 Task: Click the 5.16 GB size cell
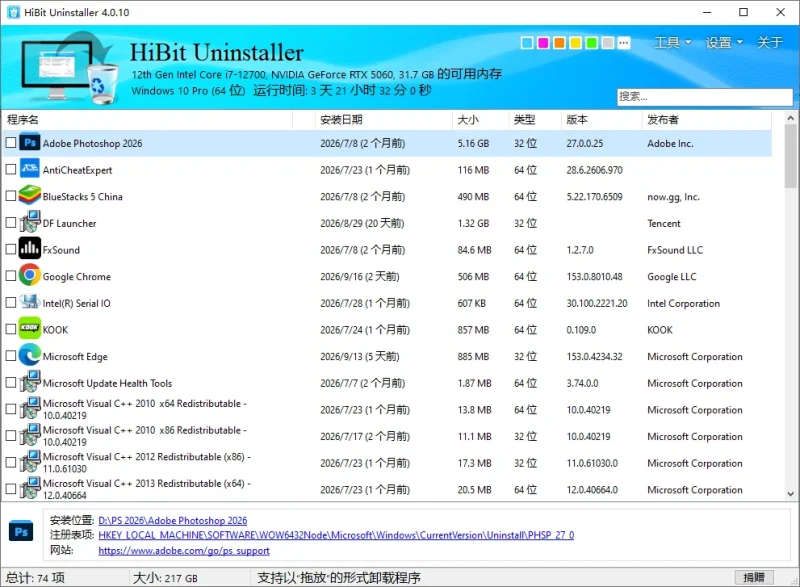pyautogui.click(x=473, y=143)
